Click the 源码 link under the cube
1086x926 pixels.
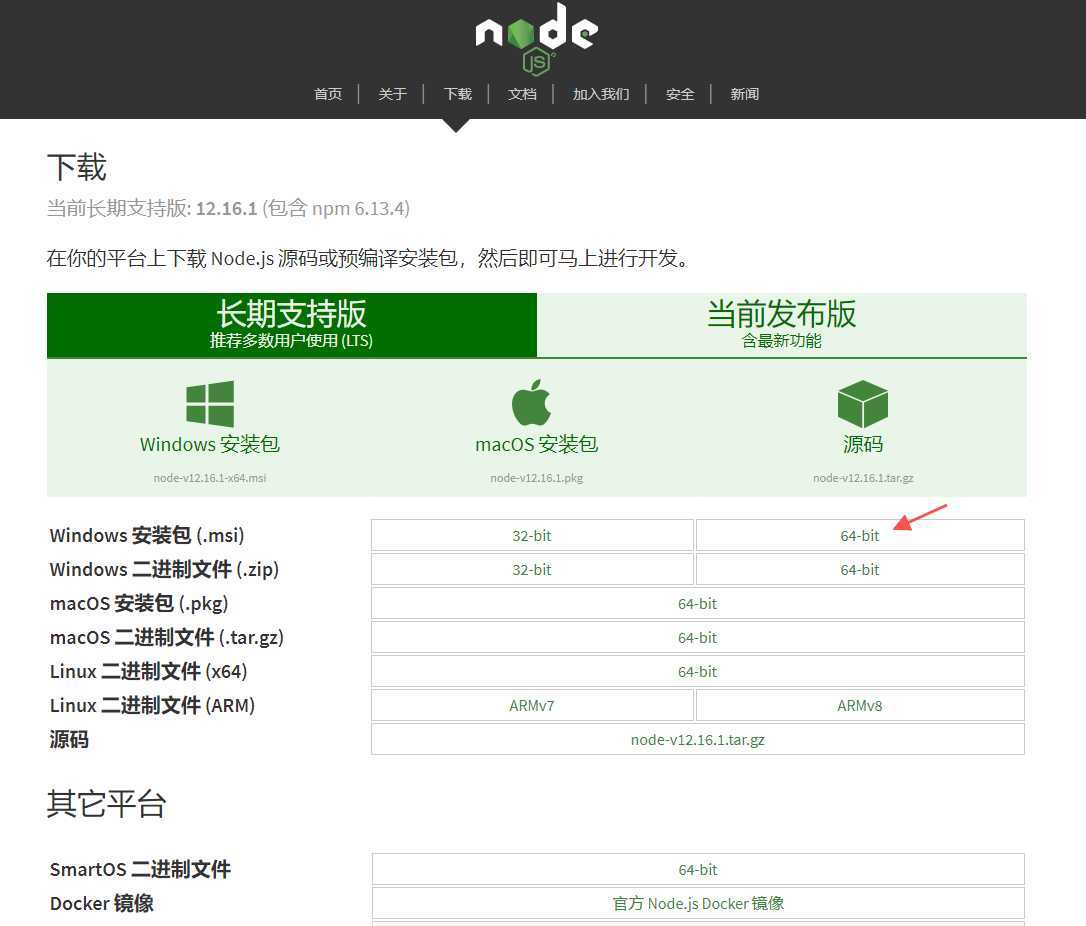pos(863,444)
